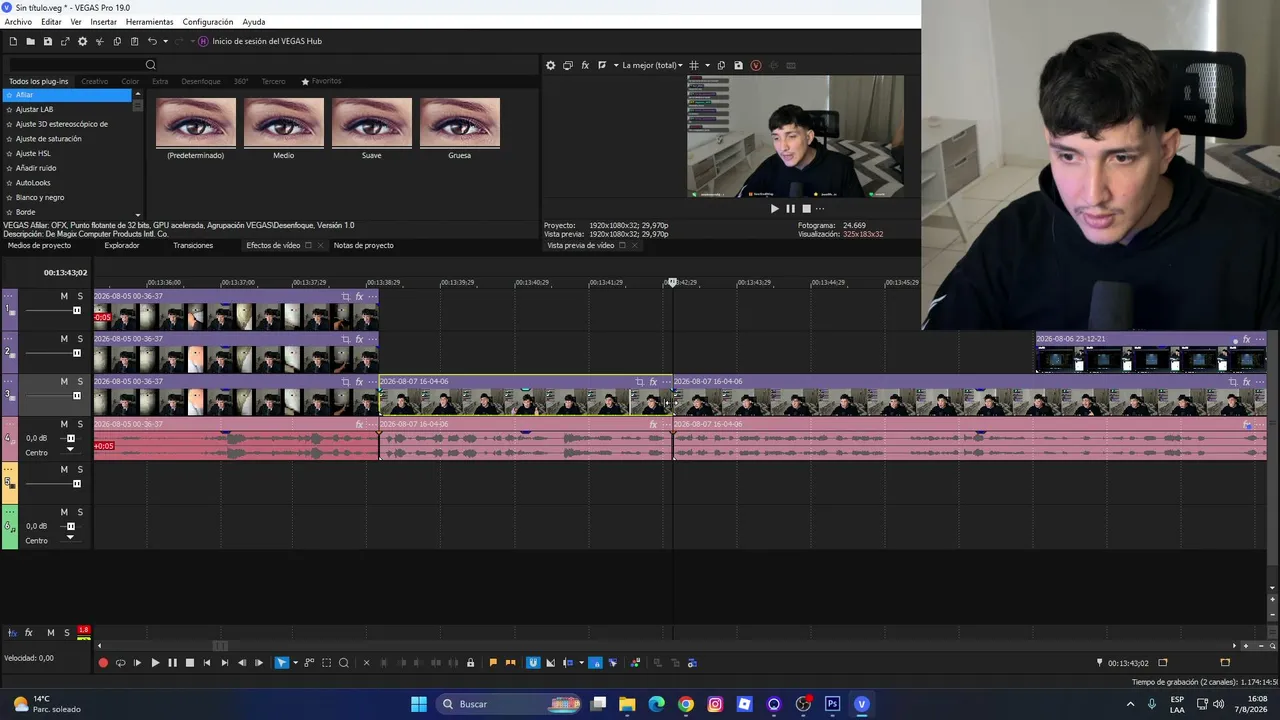1280x720 pixels.
Task: Open project properties gear in main toolbar
Action: click(x=82, y=41)
